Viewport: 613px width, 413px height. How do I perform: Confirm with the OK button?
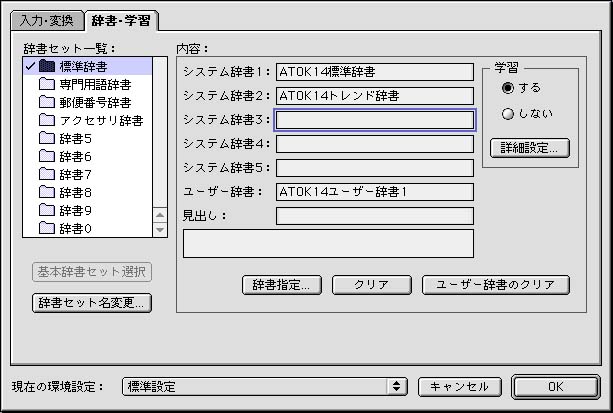(556, 387)
